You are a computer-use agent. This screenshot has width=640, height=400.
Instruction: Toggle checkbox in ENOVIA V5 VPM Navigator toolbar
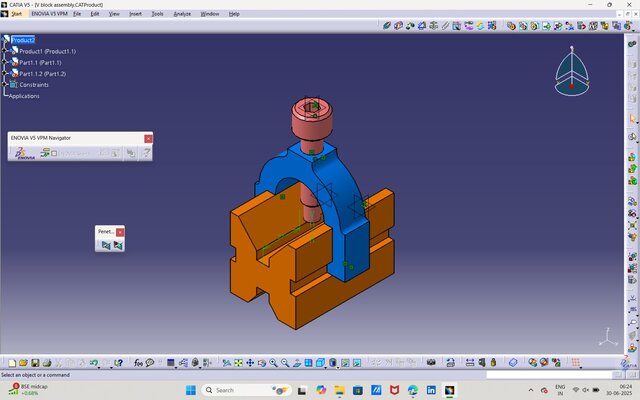[54, 153]
